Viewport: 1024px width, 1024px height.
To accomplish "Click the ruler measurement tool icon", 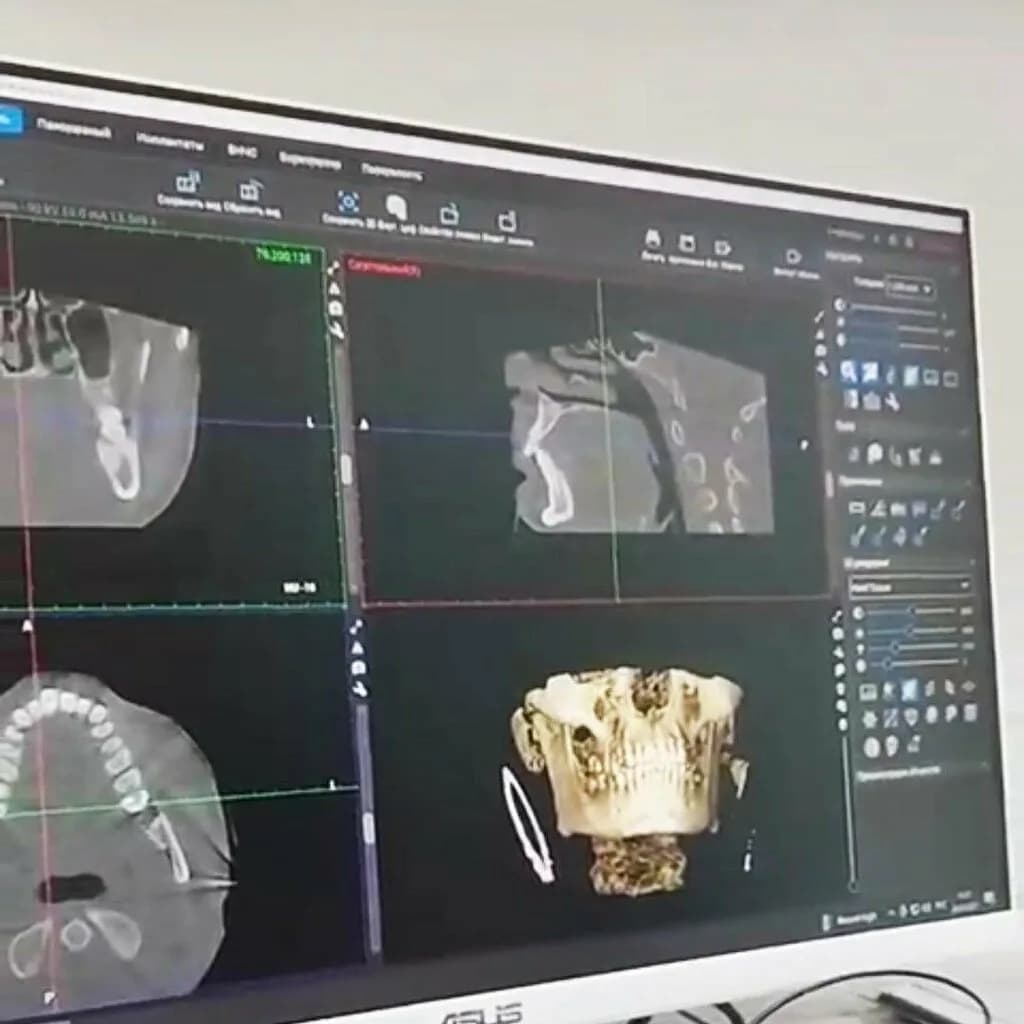I will click(x=856, y=508).
